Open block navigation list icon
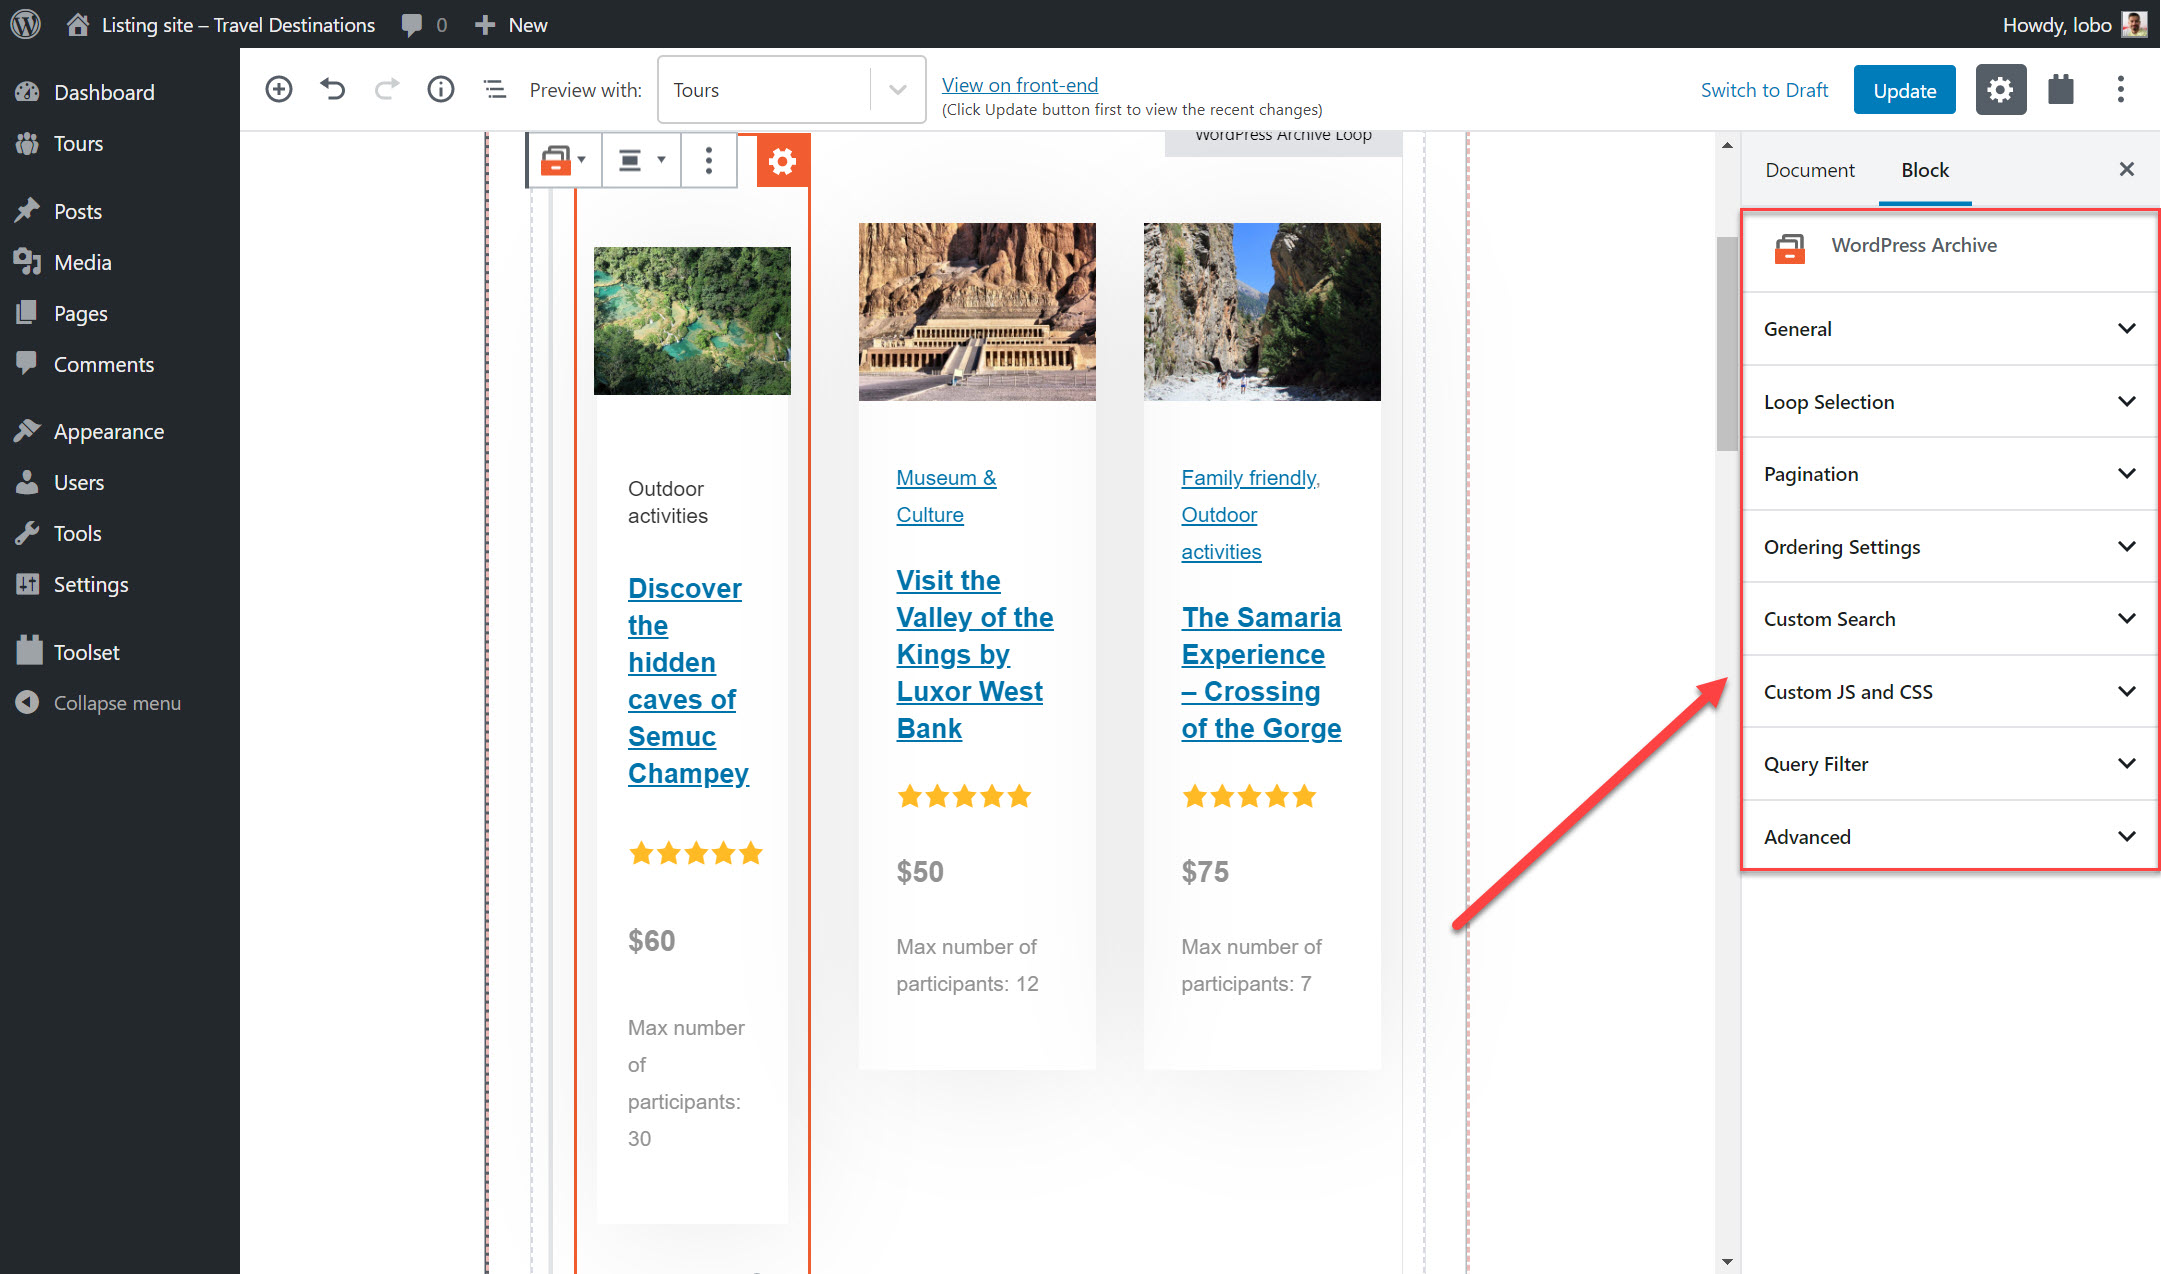 (x=495, y=89)
